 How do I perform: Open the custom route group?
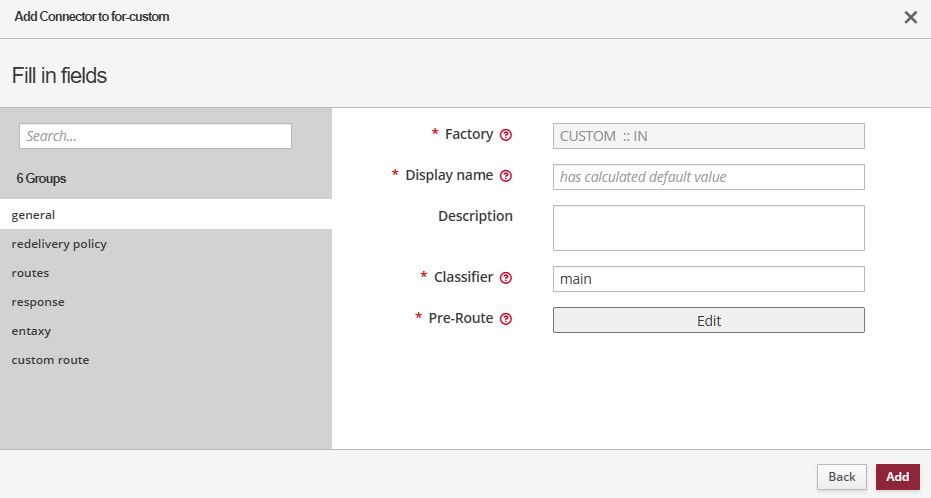click(50, 359)
